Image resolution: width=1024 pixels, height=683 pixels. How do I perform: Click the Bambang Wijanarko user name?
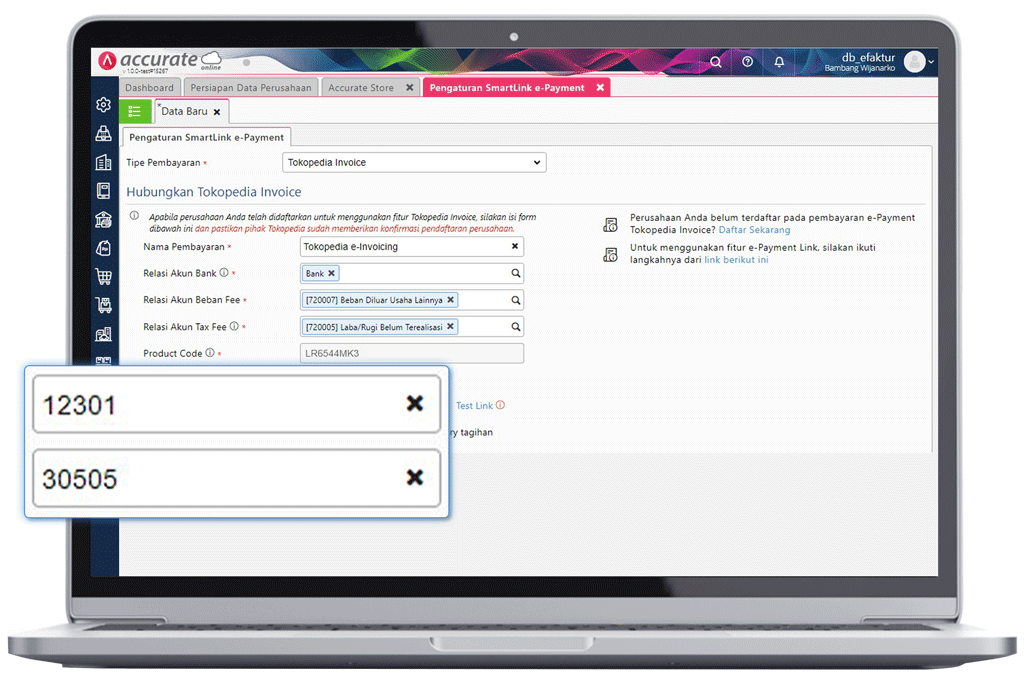click(859, 69)
